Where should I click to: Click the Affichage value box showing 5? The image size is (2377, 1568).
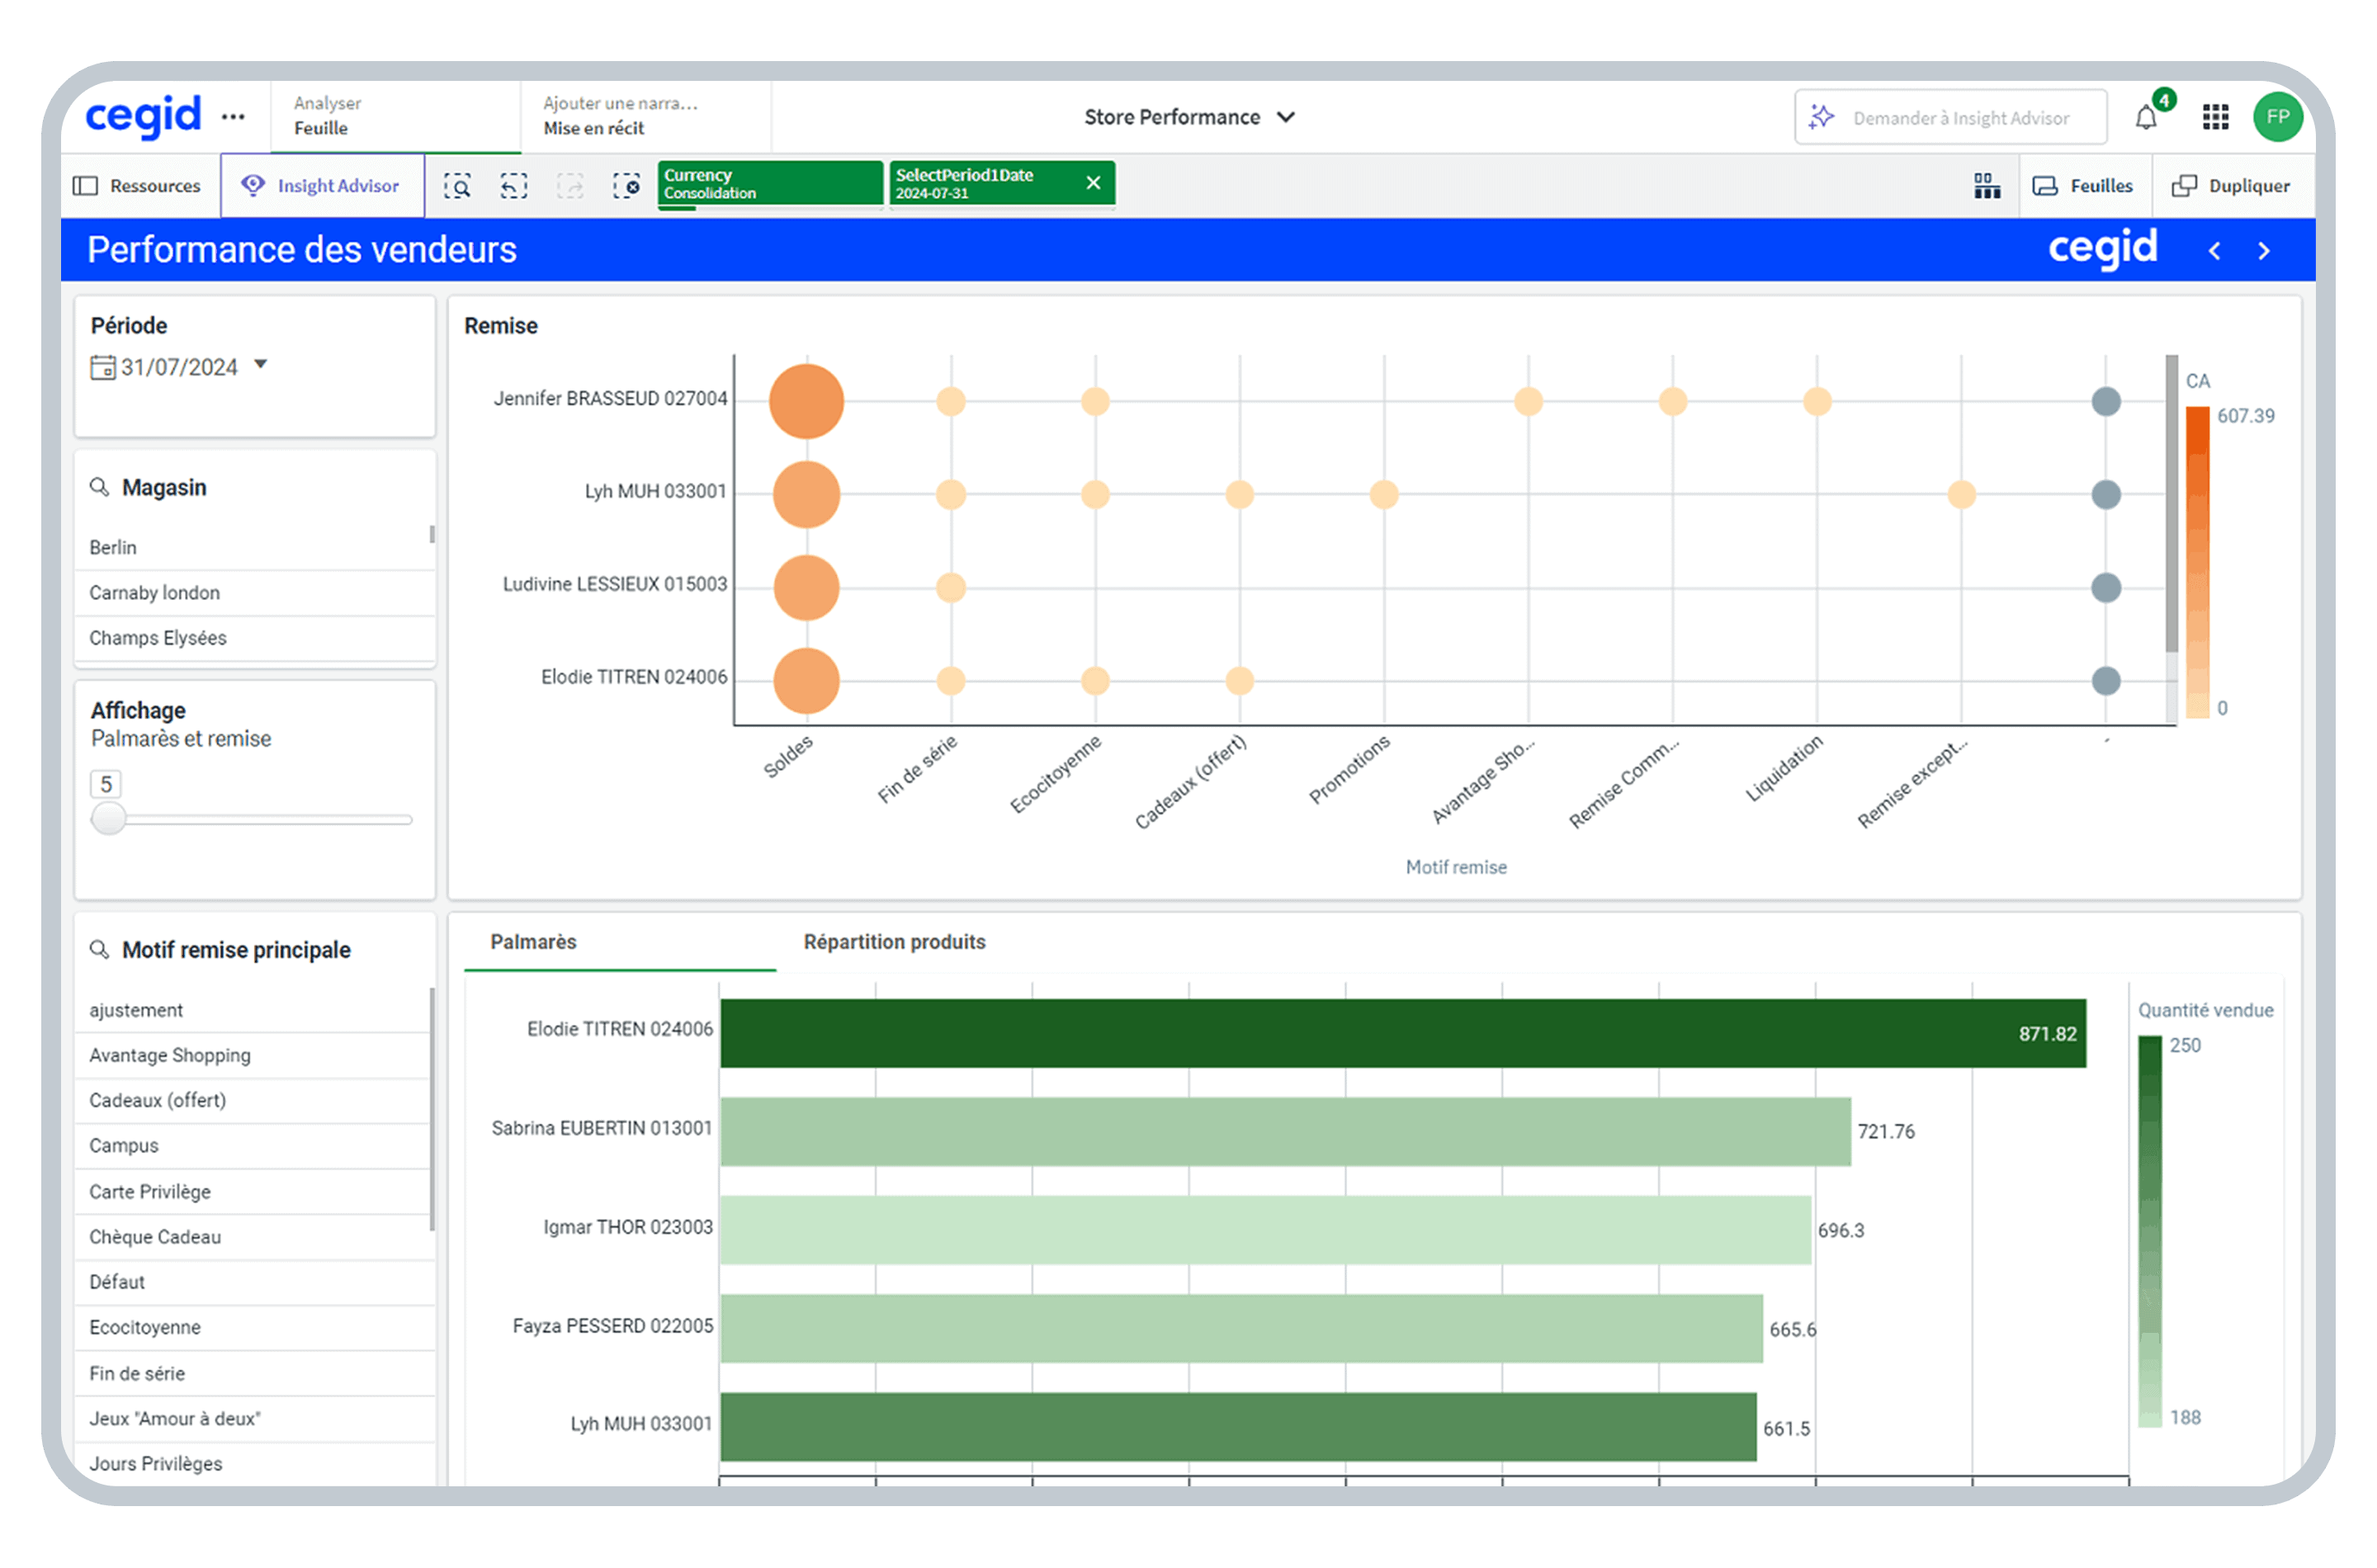(x=105, y=785)
